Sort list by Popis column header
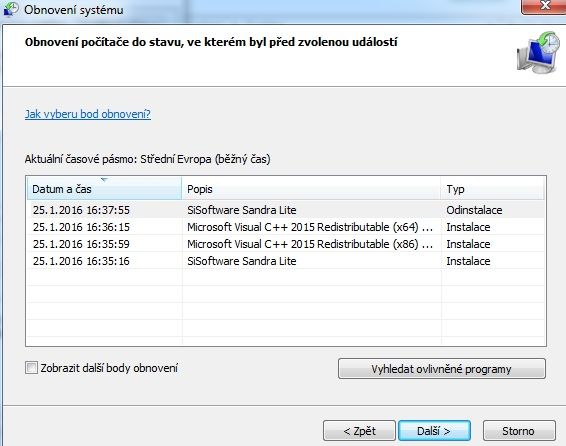566x446 pixels. pyautogui.click(x=311, y=189)
